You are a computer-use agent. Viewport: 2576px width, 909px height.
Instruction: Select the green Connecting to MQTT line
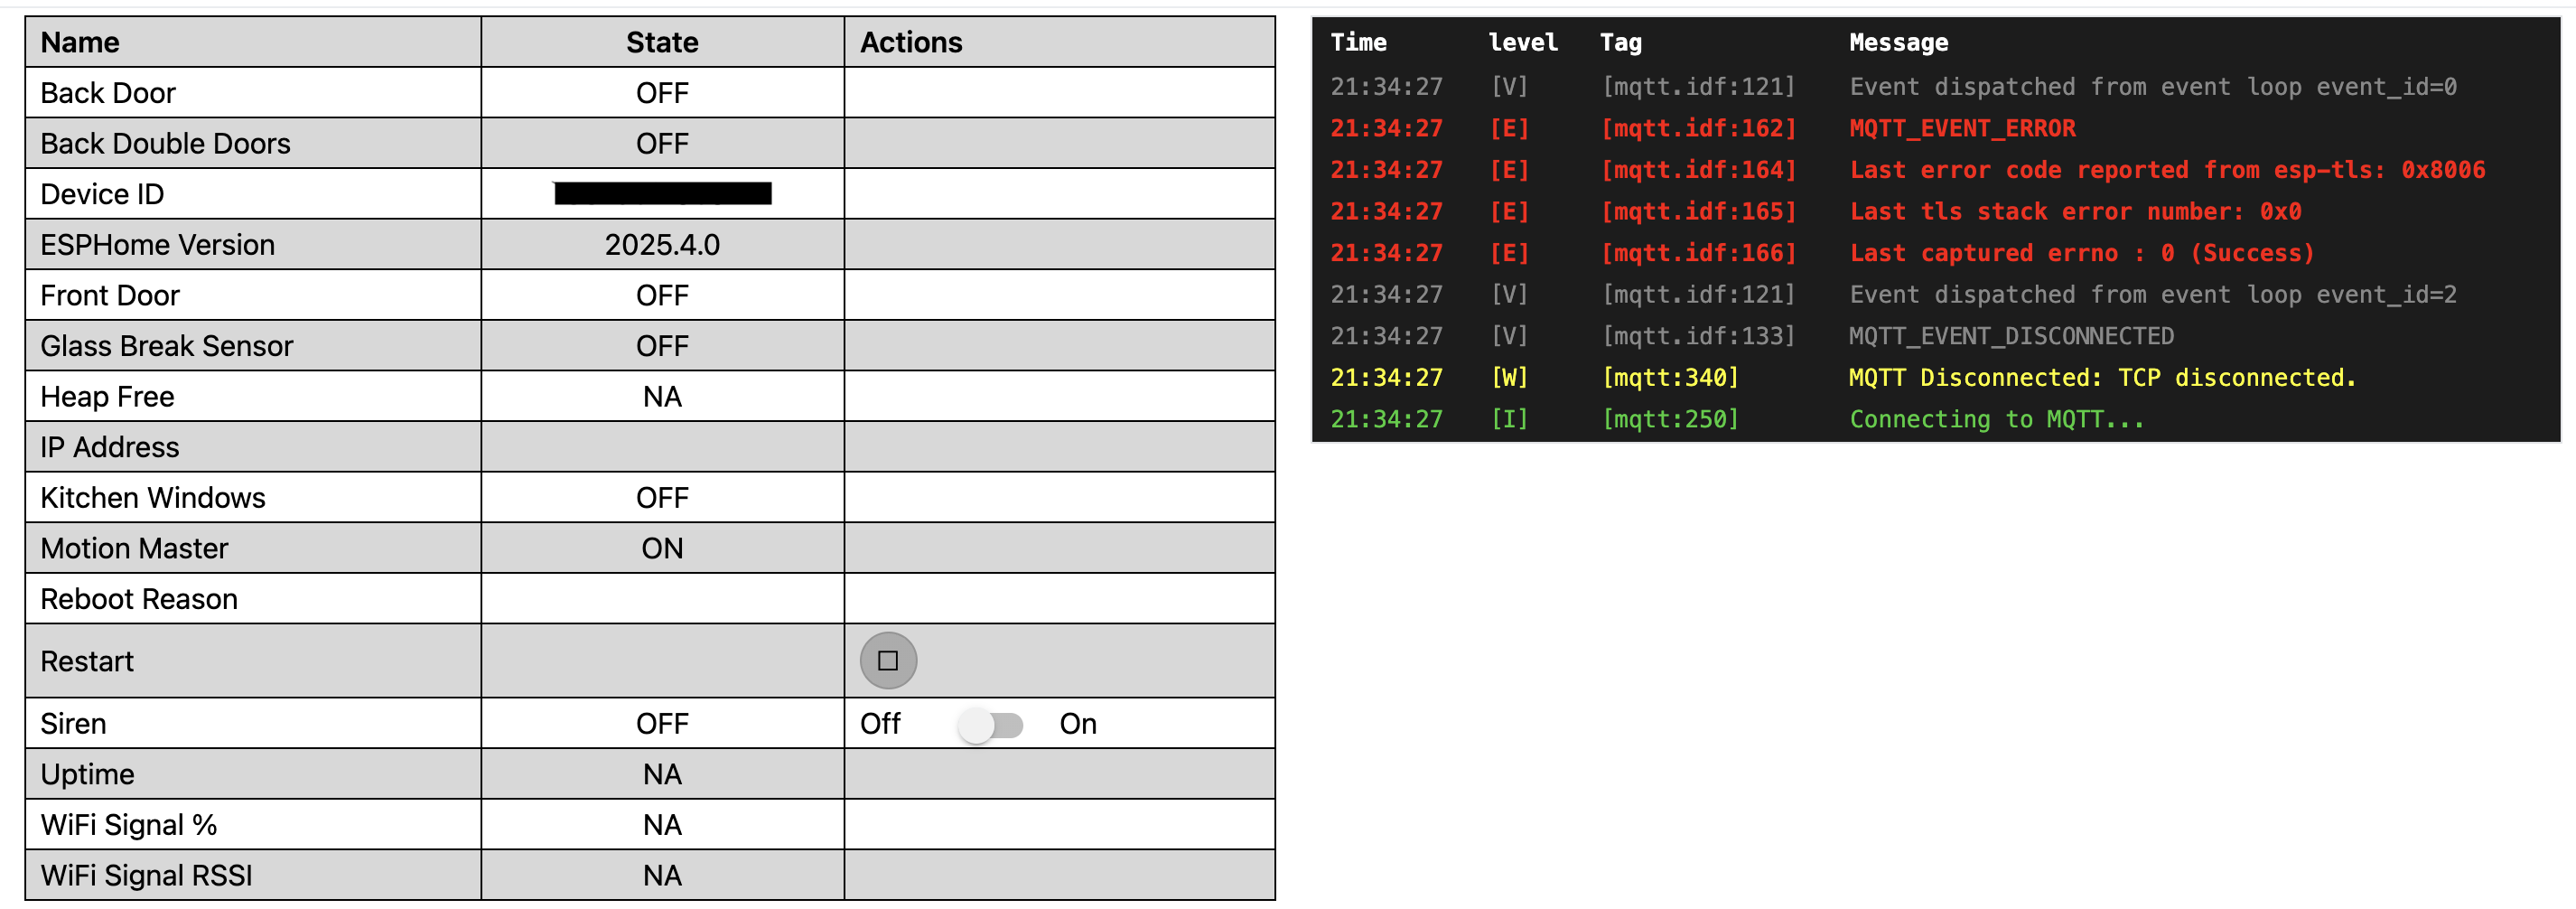coord(1737,420)
